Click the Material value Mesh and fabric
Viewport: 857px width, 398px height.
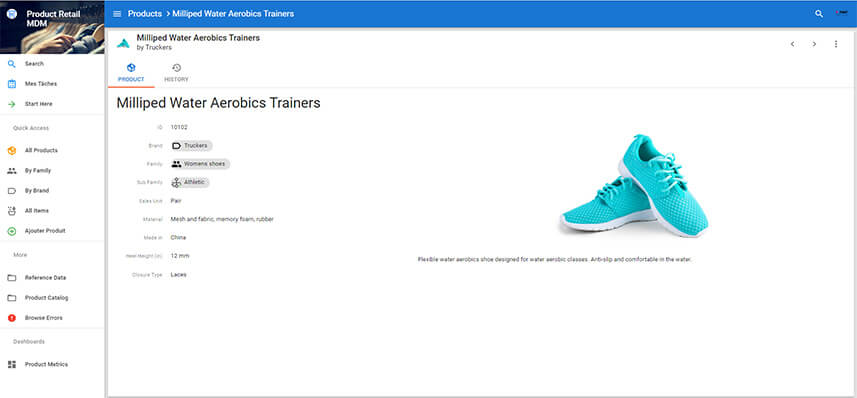coord(222,219)
